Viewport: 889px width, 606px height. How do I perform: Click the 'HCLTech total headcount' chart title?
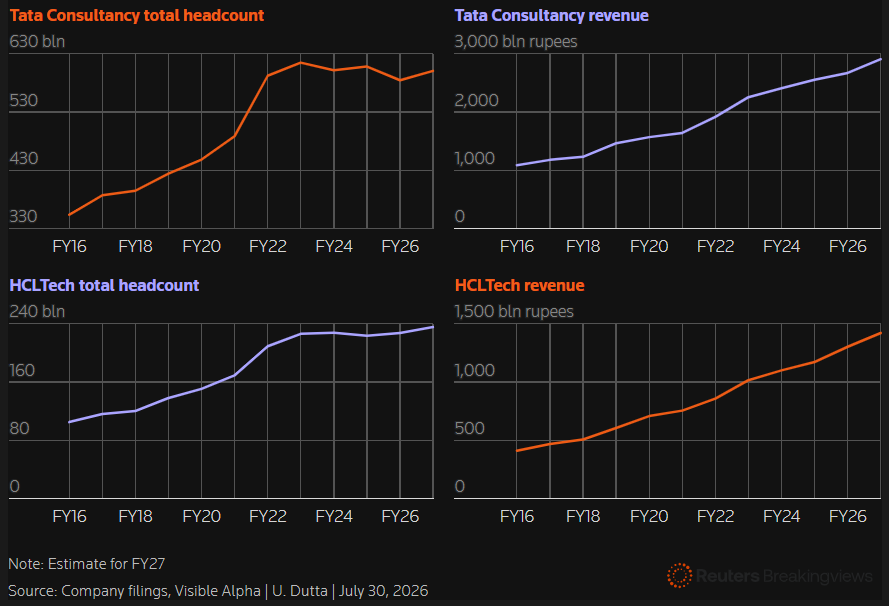[x=104, y=285]
